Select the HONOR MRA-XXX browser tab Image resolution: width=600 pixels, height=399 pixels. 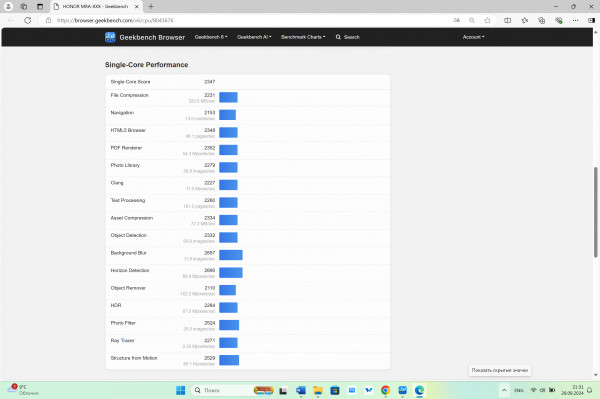pyautogui.click(x=96, y=7)
